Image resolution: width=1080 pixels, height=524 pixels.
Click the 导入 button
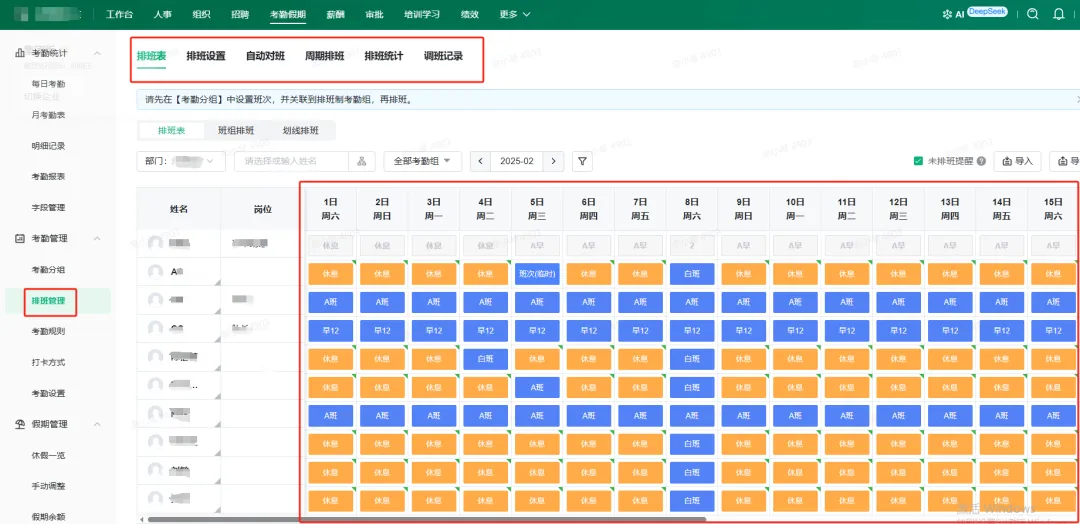1016,161
